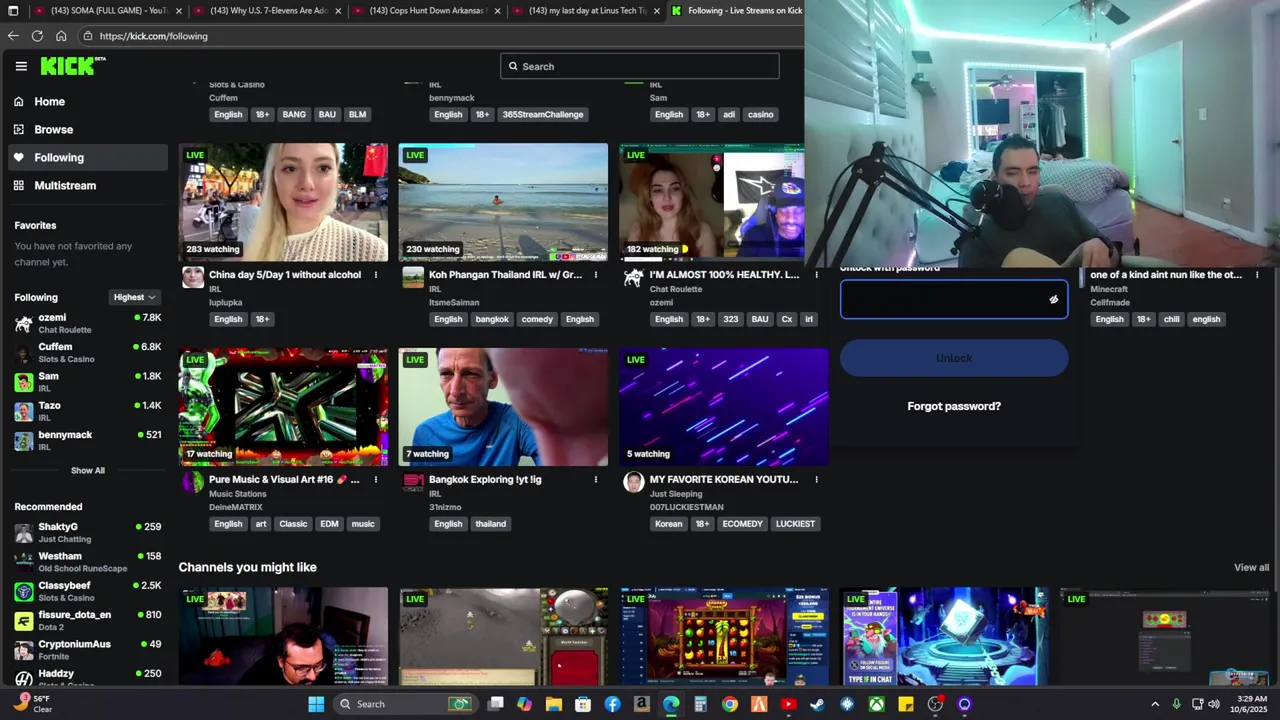Switch to my last day at Linus Tech tab
Image resolution: width=1280 pixels, height=720 pixels.
pos(586,11)
